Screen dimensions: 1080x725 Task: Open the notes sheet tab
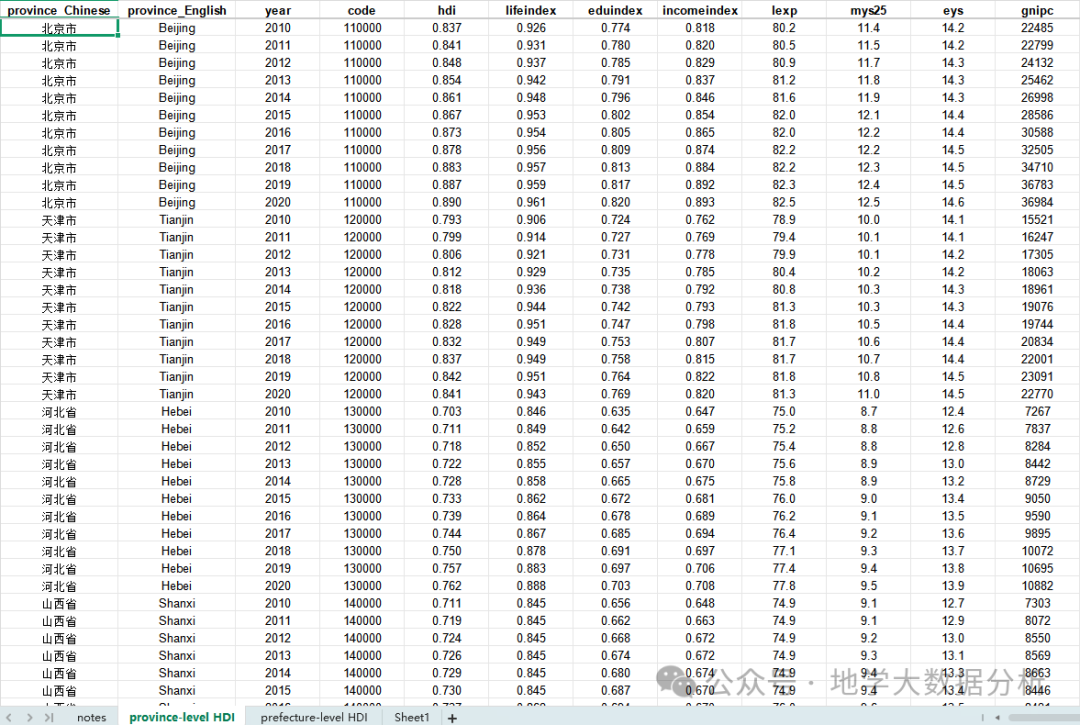point(92,717)
